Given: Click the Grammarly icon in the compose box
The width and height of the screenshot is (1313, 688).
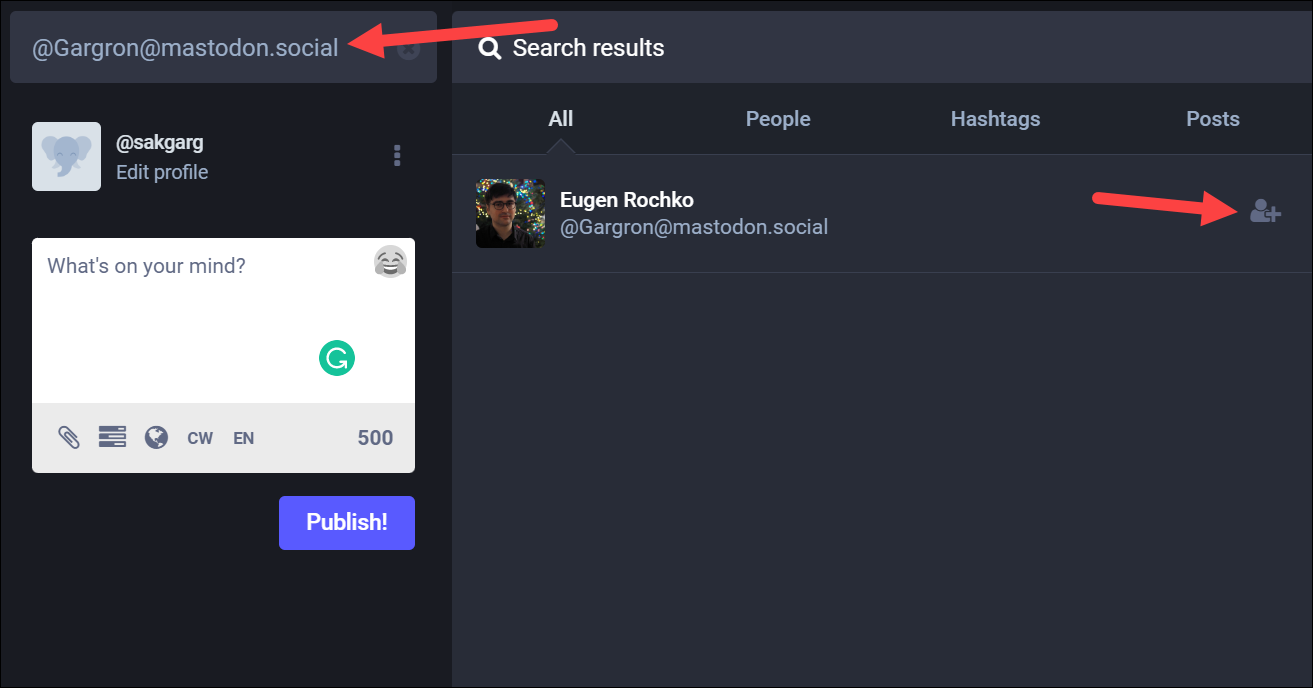Looking at the screenshot, I should [x=337, y=358].
